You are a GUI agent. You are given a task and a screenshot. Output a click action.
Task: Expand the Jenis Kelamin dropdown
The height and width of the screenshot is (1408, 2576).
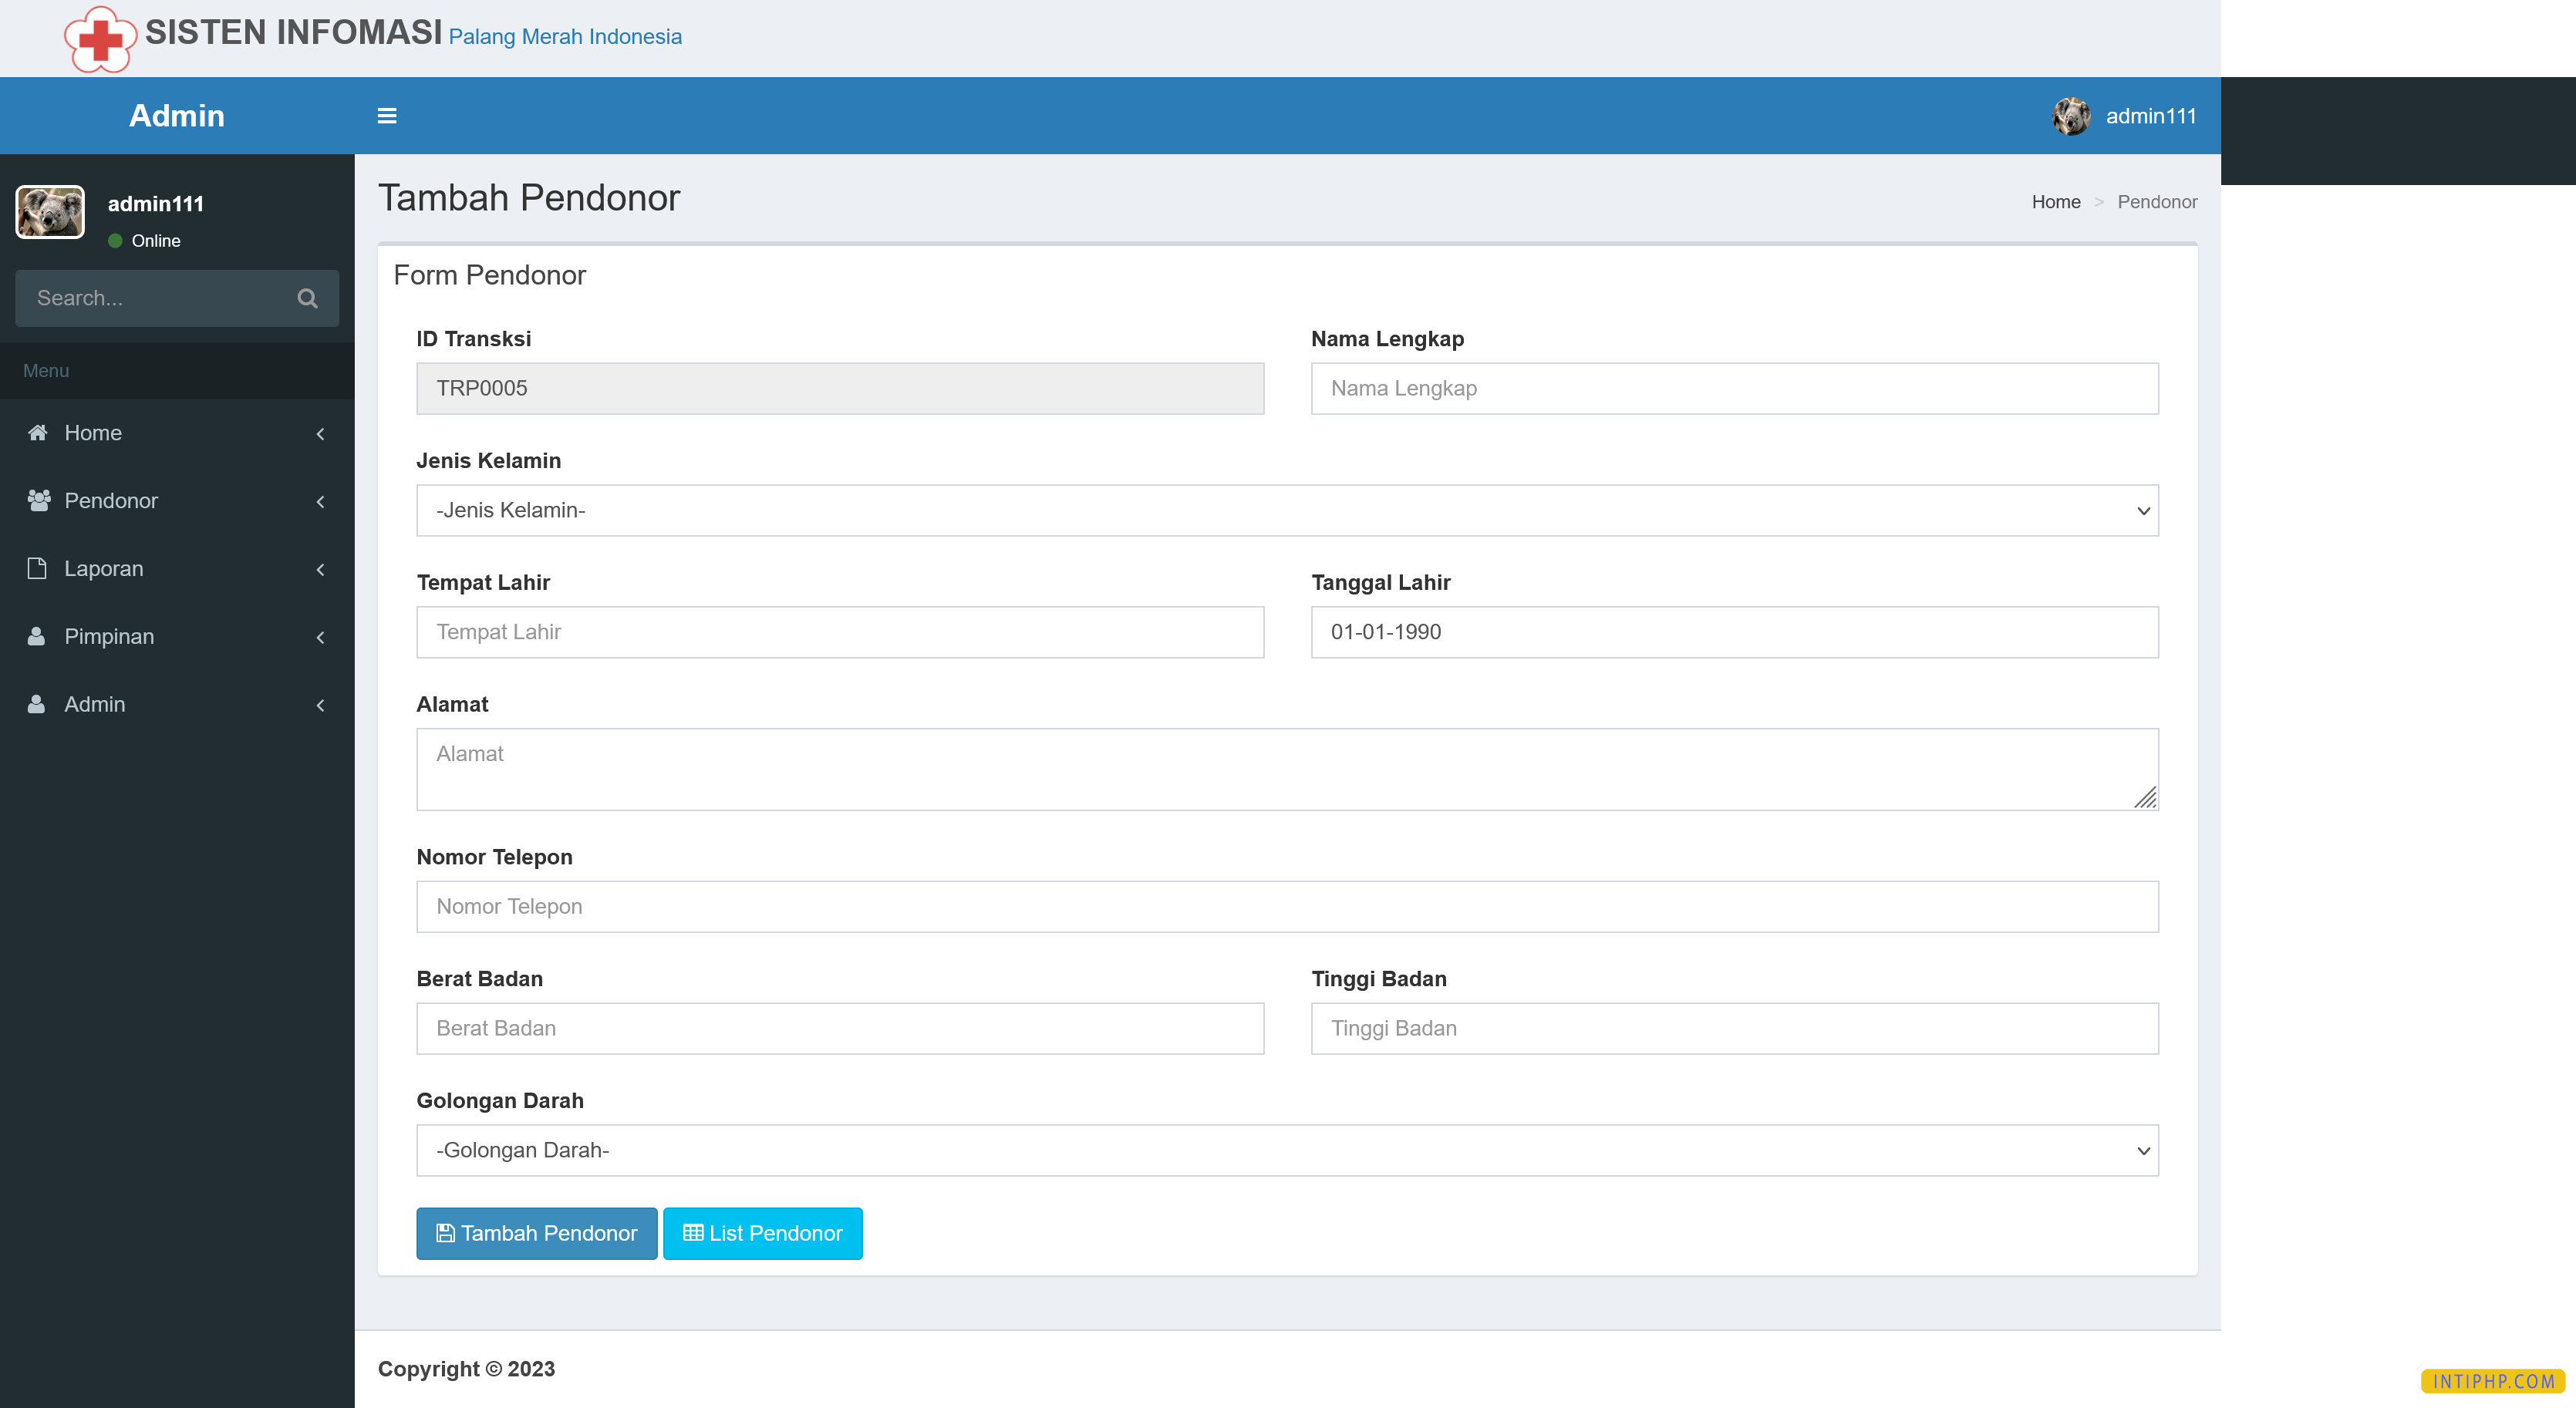(x=1287, y=510)
